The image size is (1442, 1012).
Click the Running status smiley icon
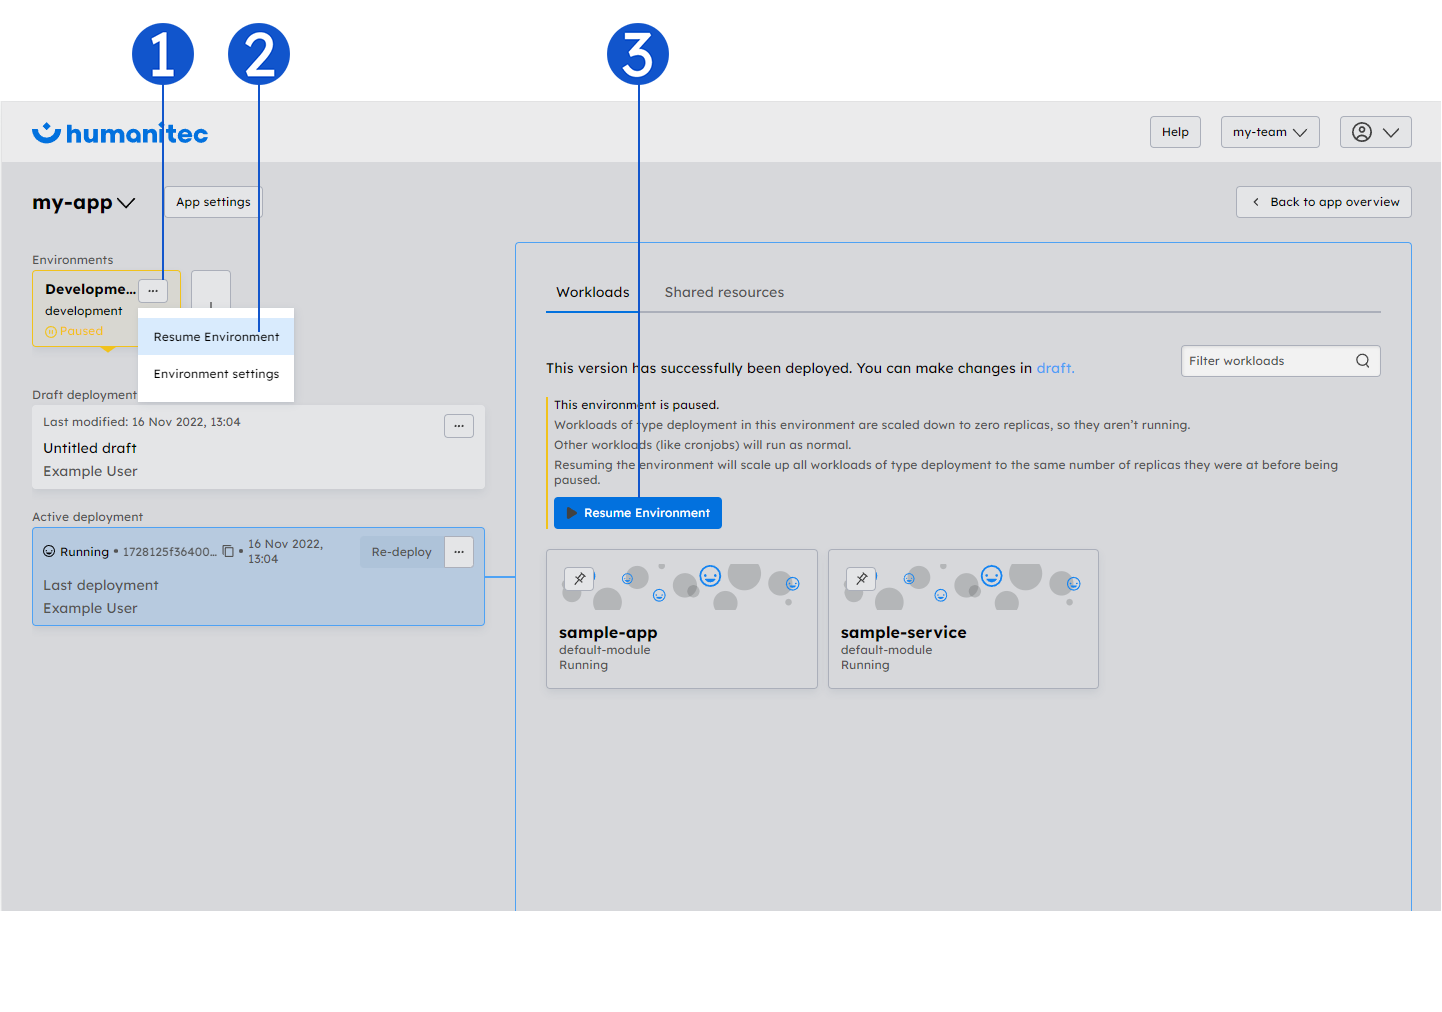point(49,551)
